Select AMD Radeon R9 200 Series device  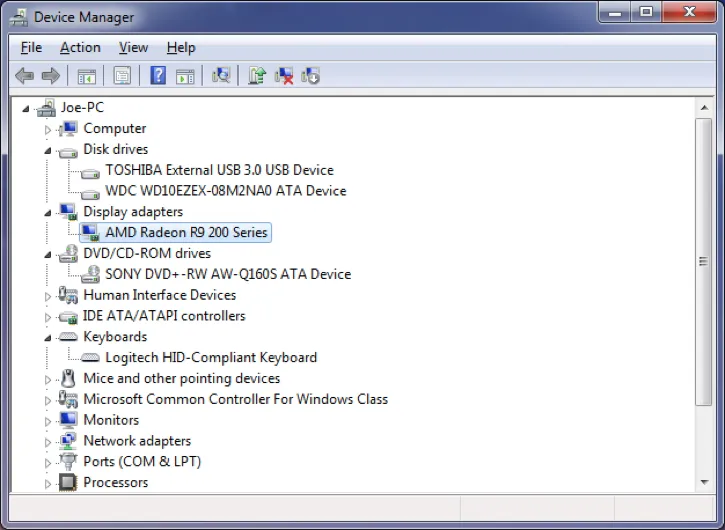(186, 232)
